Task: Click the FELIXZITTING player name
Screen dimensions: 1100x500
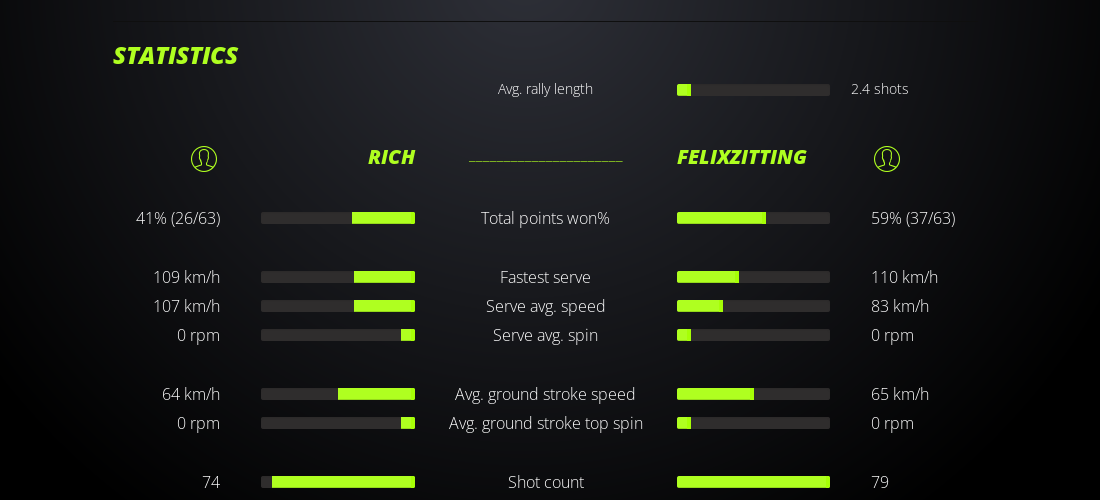Action: (x=741, y=157)
